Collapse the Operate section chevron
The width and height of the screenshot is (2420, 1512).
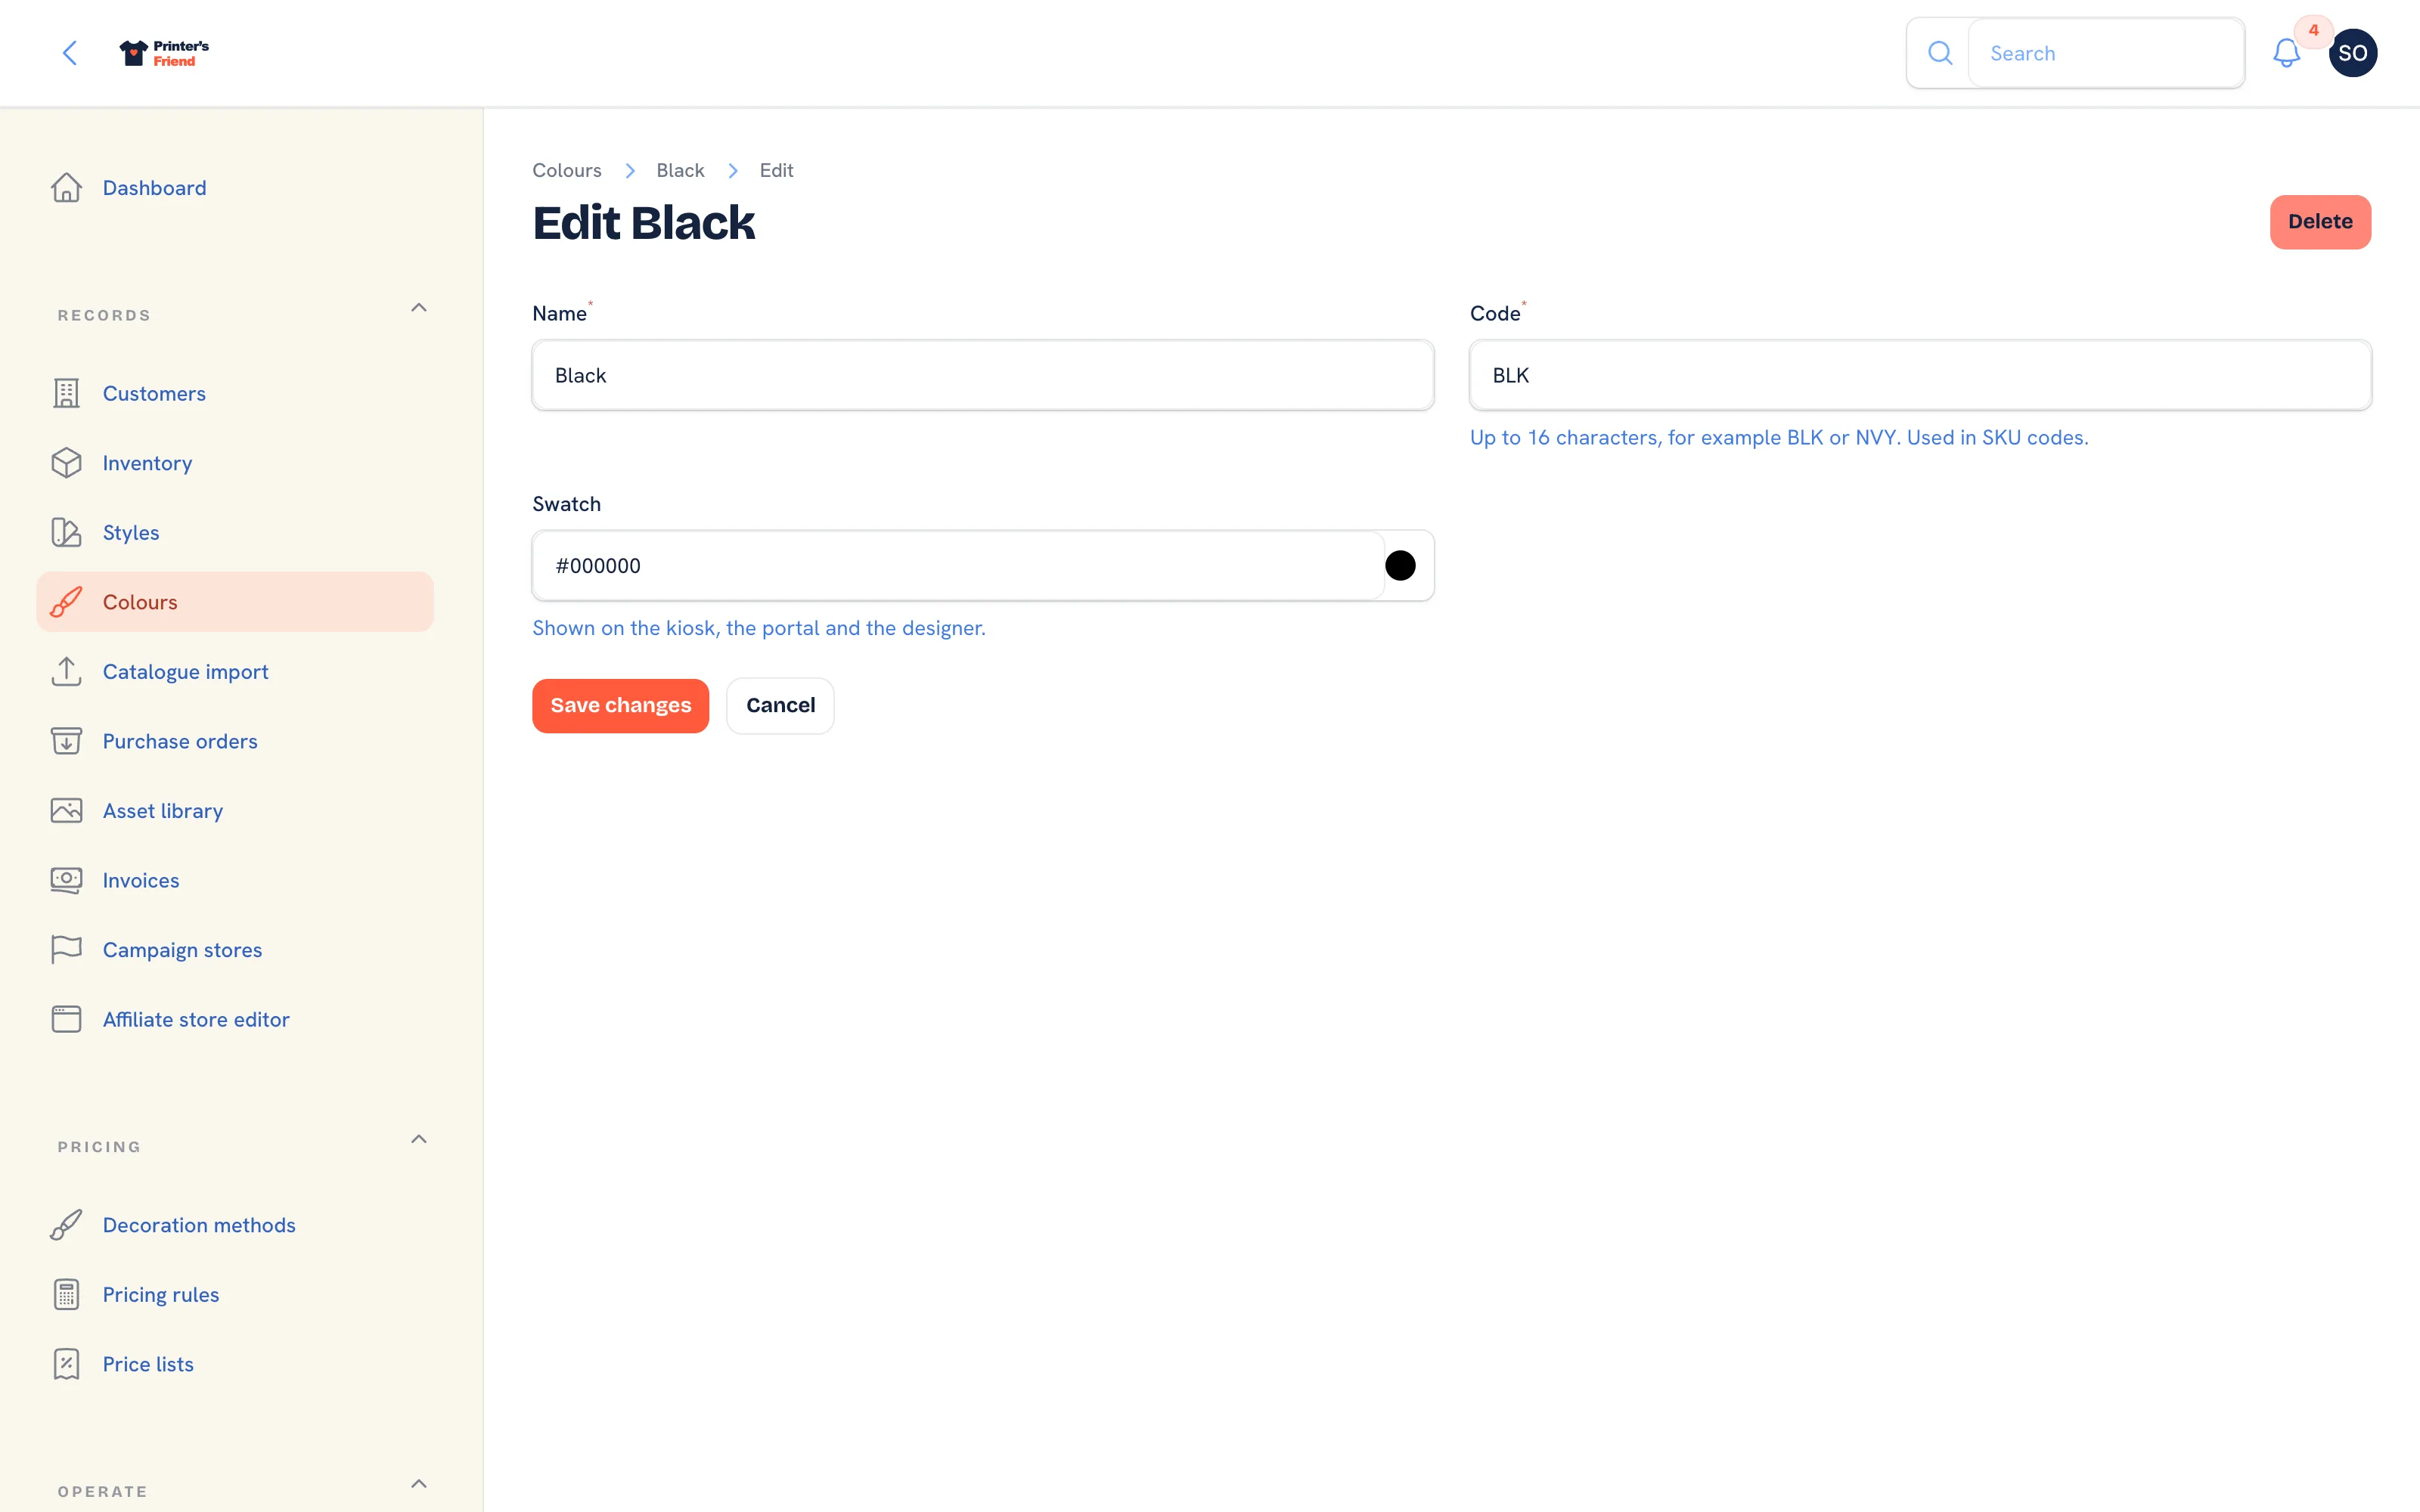tap(419, 1484)
